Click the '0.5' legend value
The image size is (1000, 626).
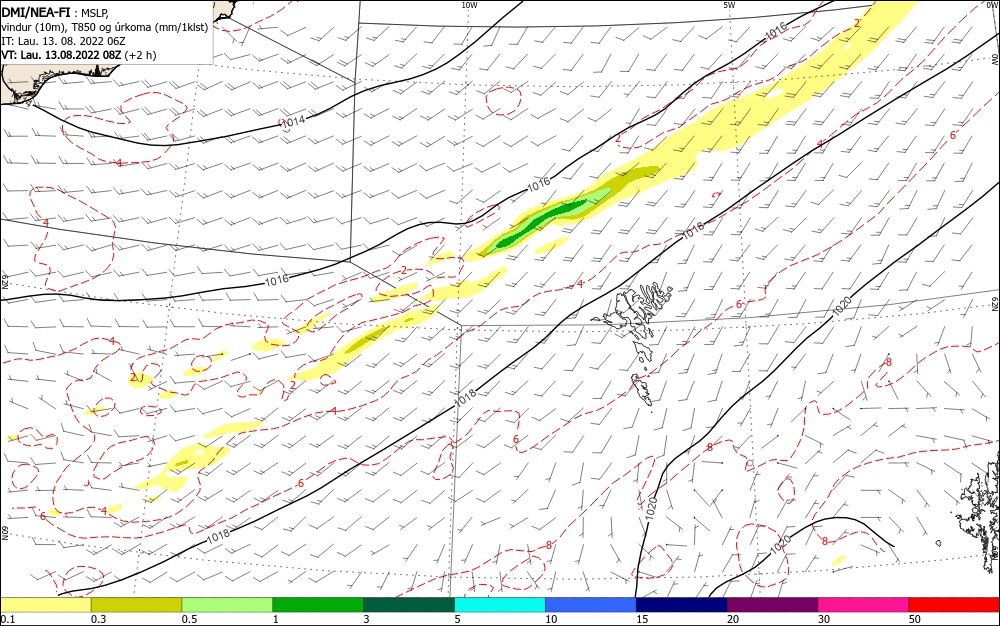189,619
